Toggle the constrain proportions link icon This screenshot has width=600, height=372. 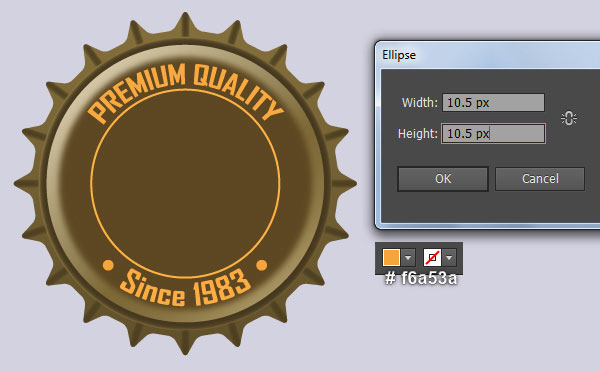(x=569, y=118)
